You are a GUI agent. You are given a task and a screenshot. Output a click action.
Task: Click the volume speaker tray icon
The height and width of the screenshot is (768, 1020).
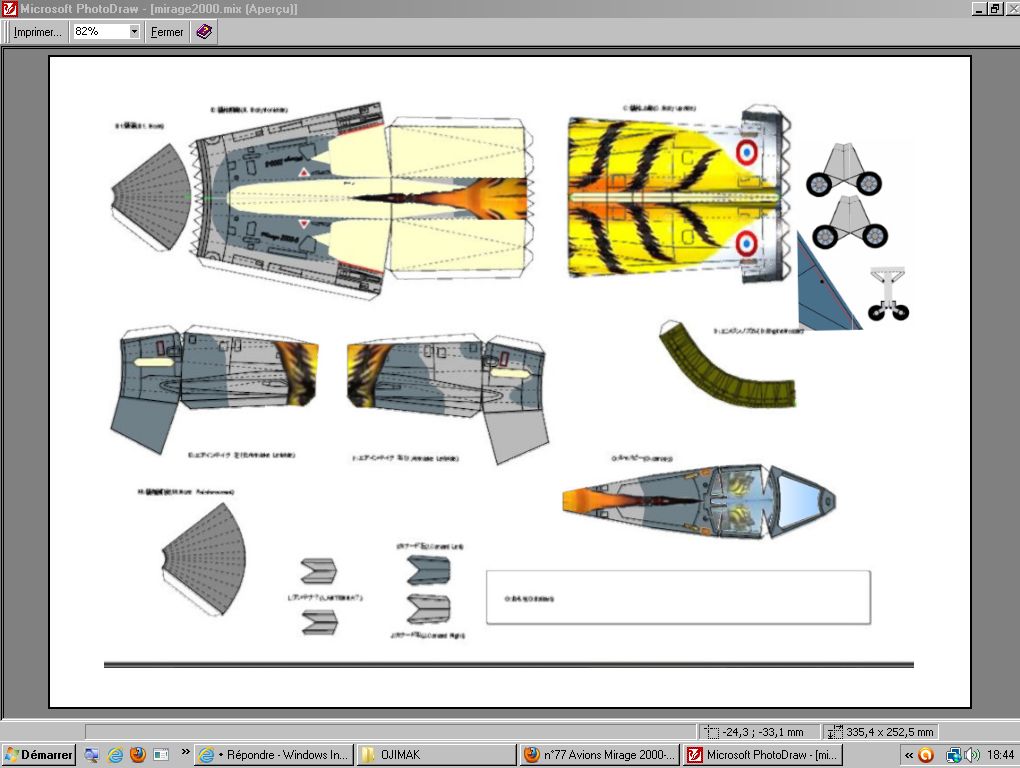click(x=972, y=755)
